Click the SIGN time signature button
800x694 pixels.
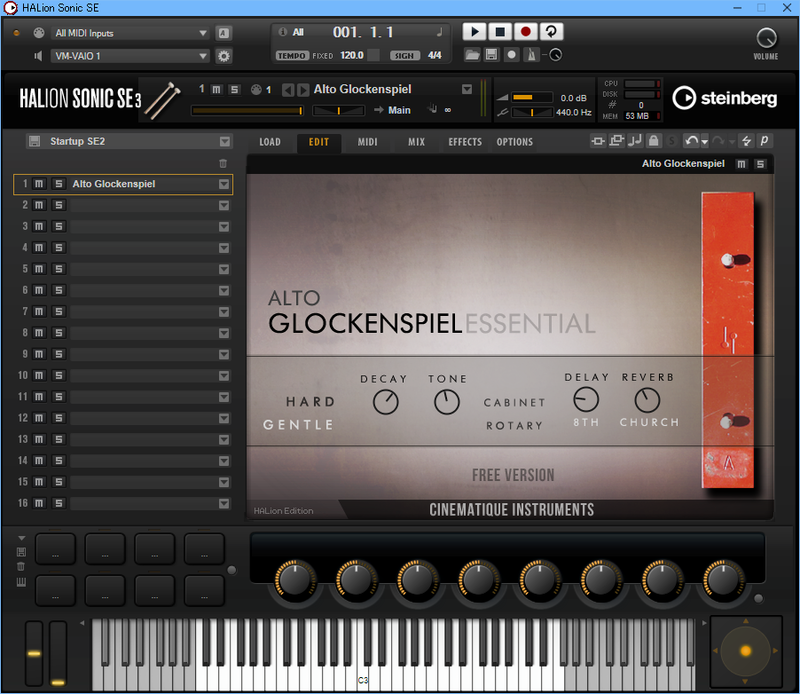coord(405,56)
